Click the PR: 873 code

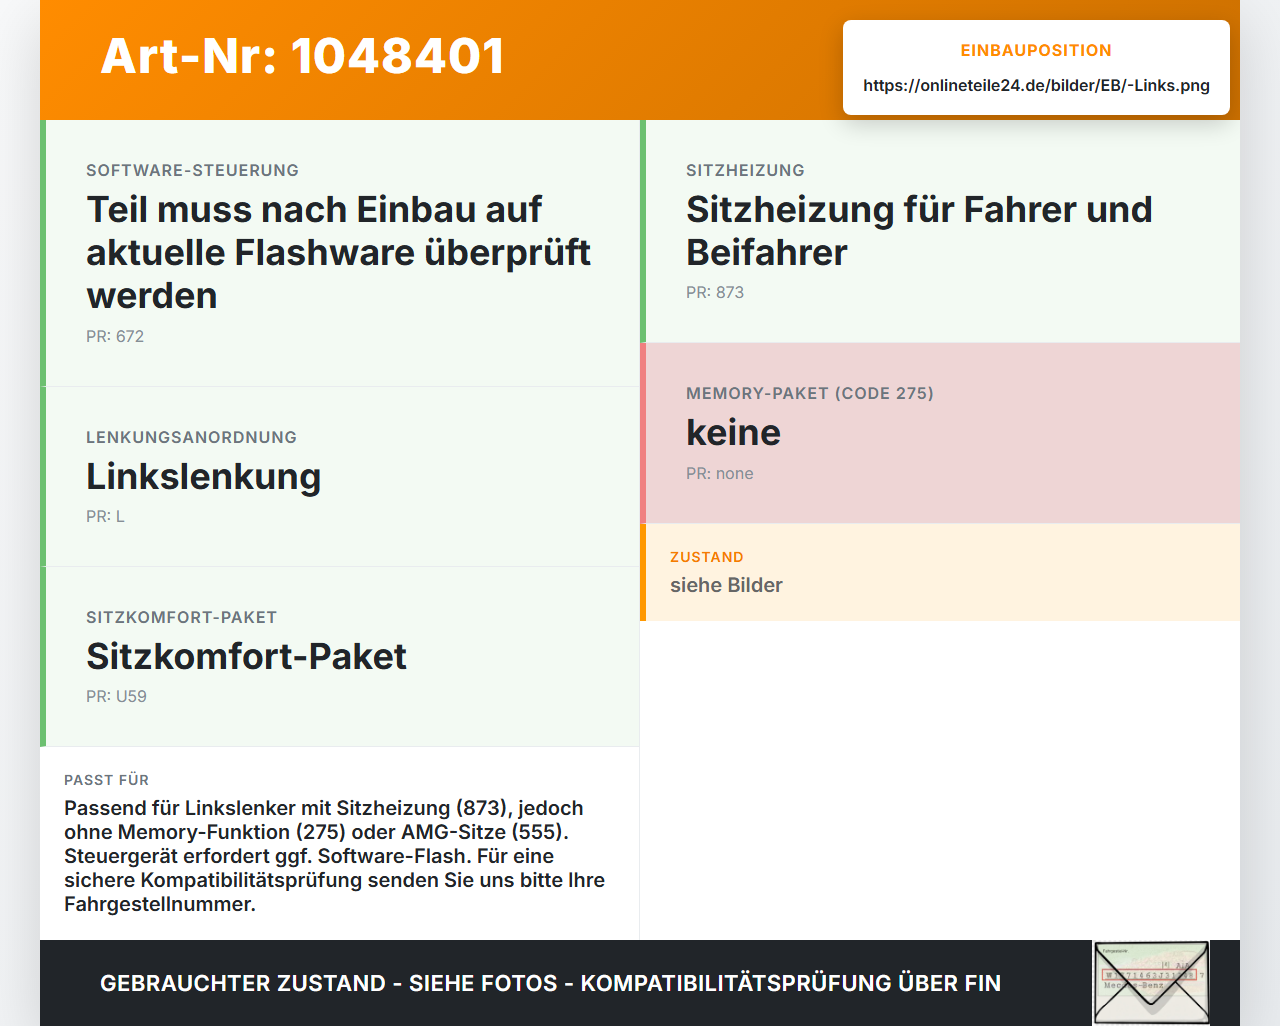(x=715, y=292)
